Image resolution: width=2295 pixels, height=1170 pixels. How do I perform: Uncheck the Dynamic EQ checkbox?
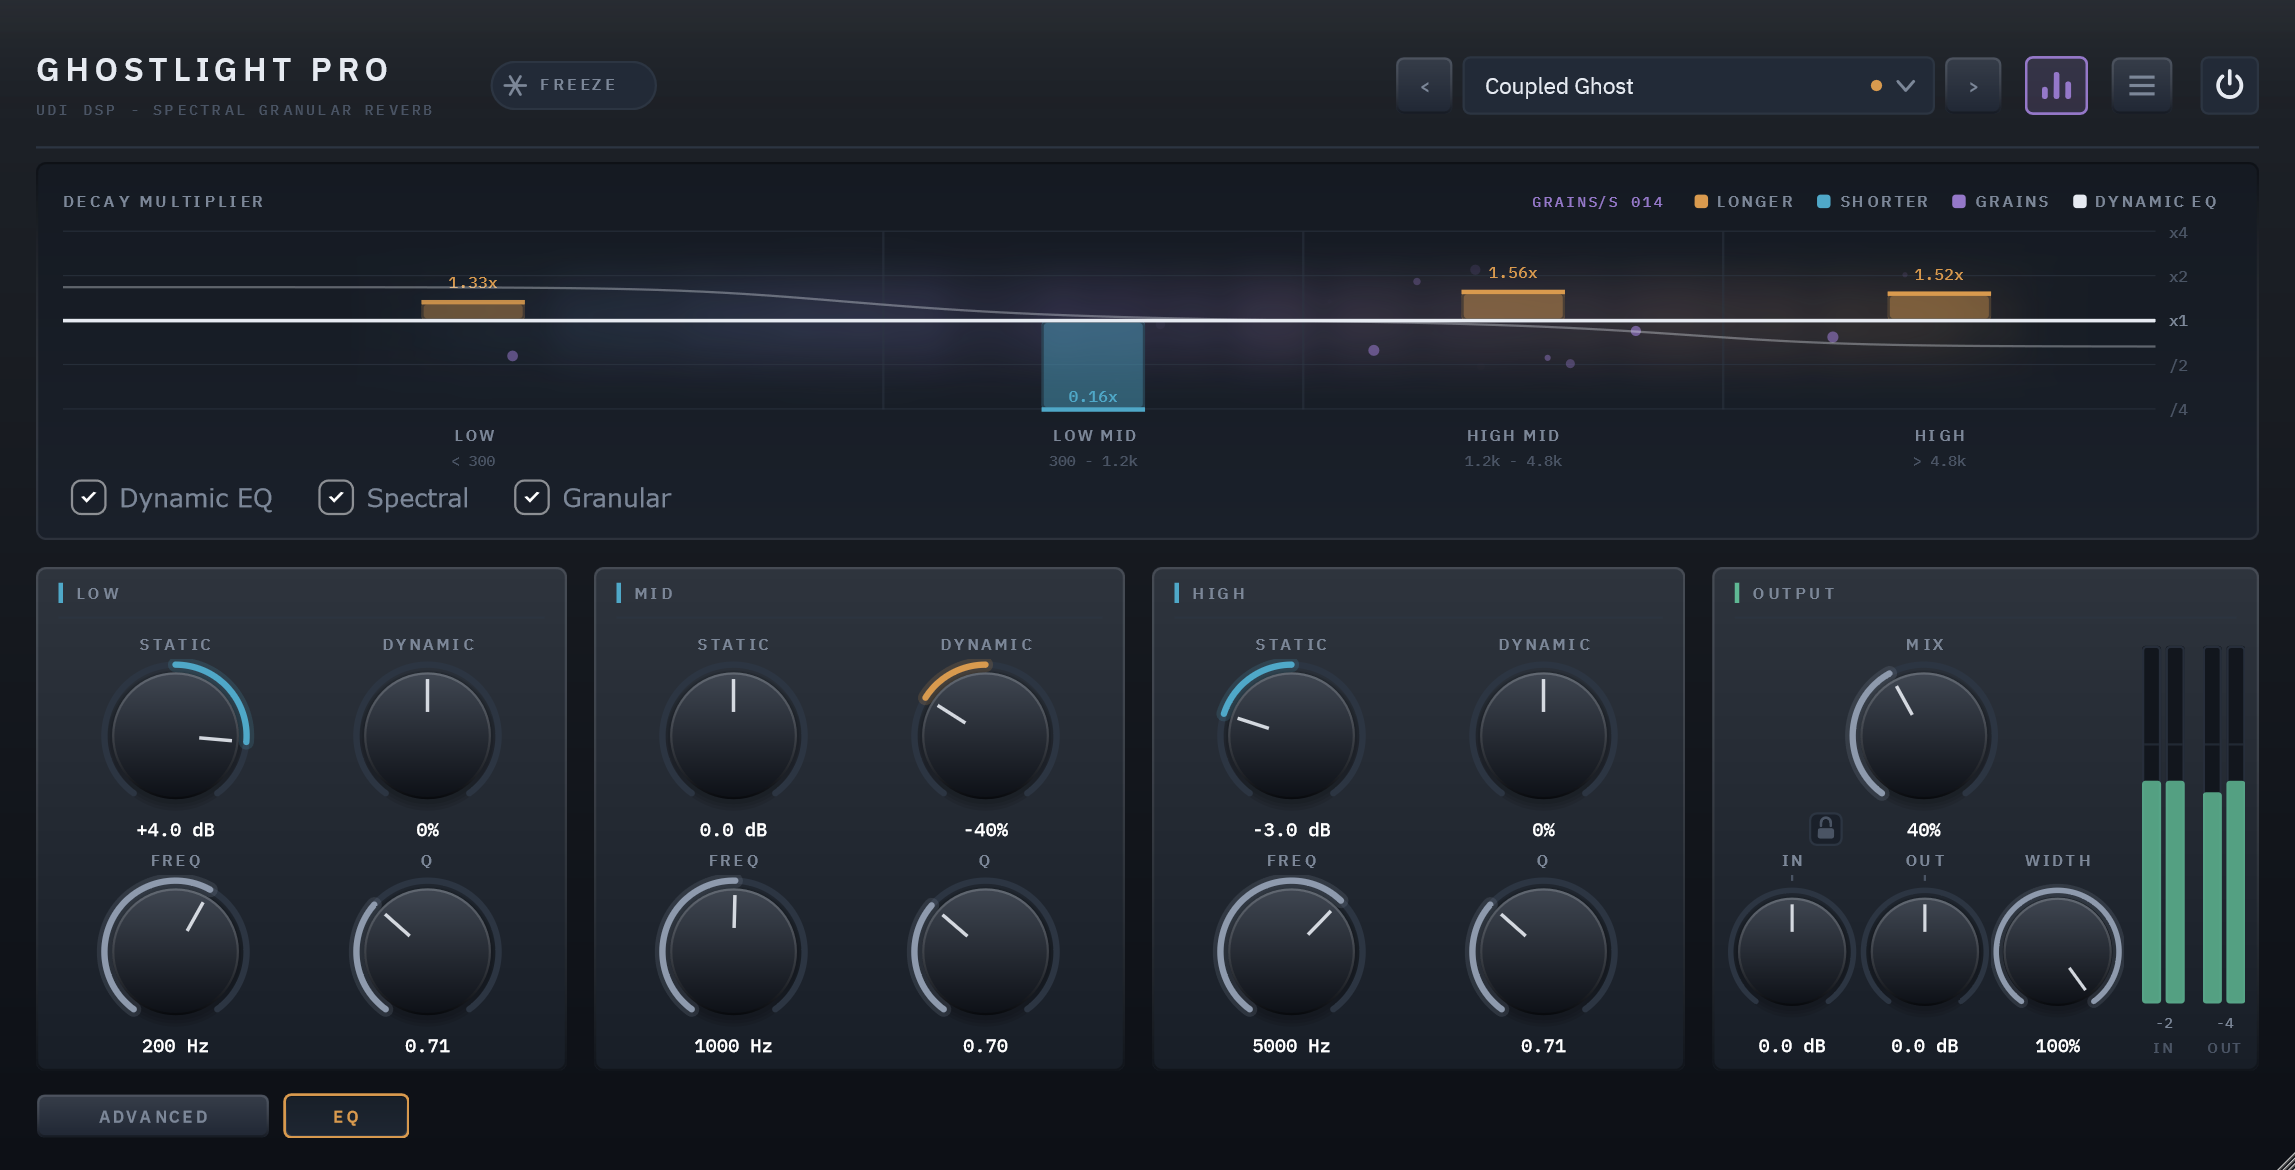click(x=89, y=497)
